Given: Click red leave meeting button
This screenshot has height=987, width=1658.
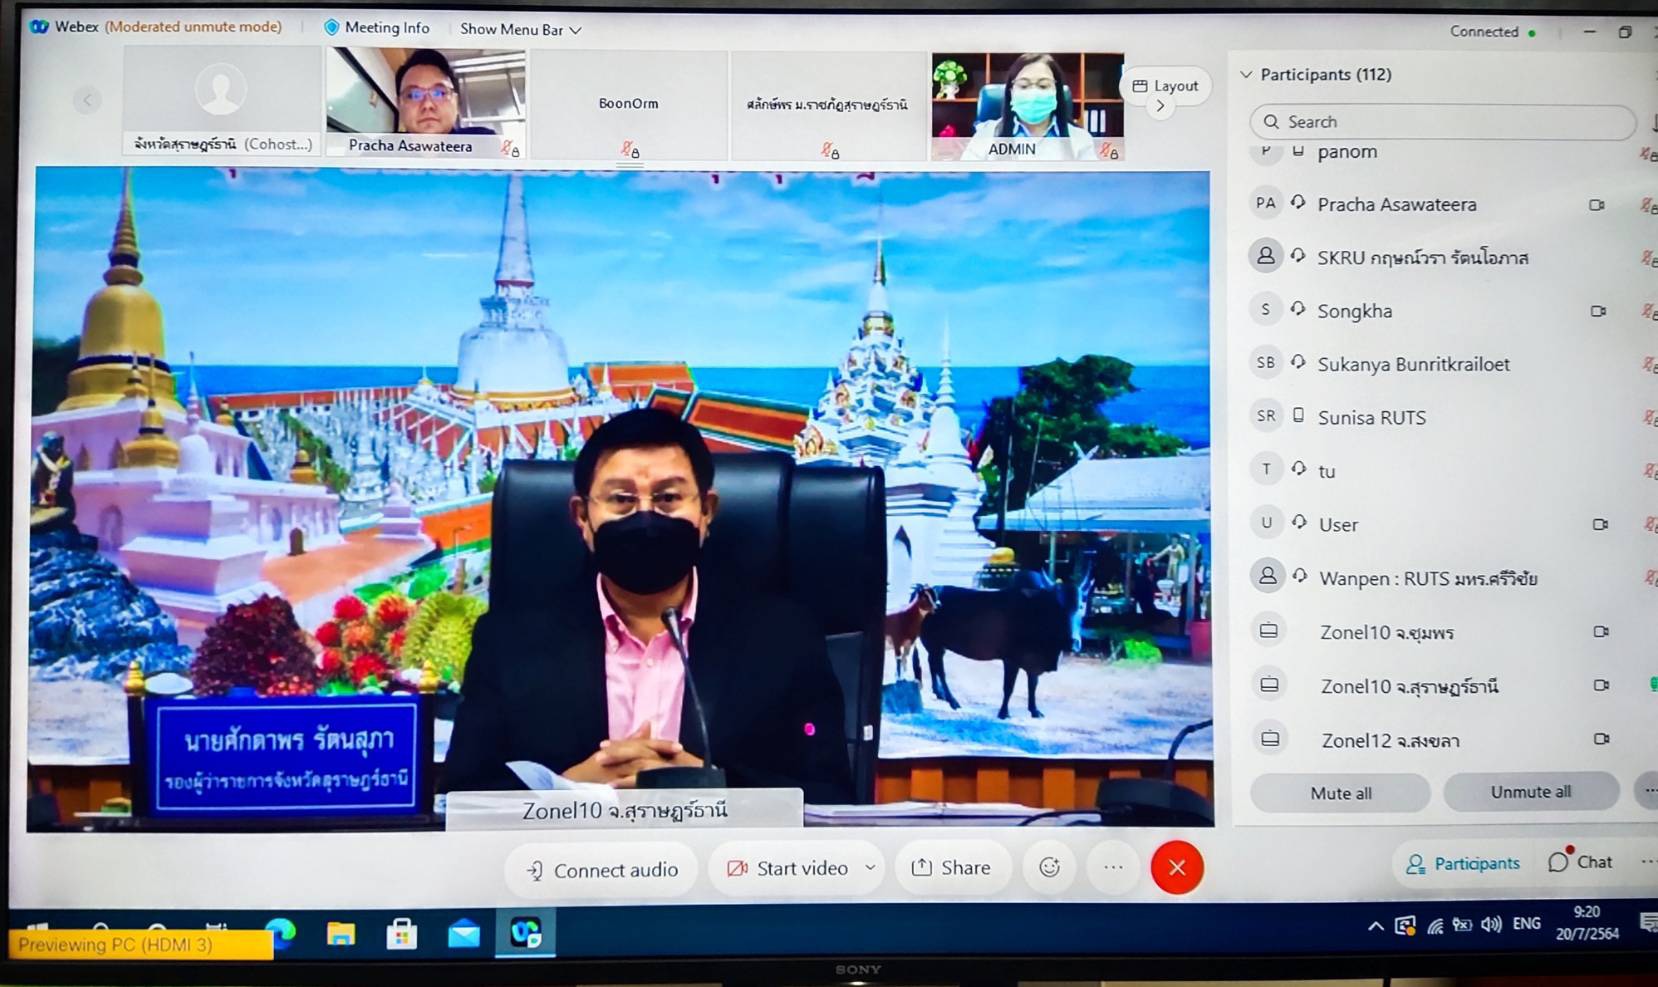Looking at the screenshot, I should [x=1177, y=867].
